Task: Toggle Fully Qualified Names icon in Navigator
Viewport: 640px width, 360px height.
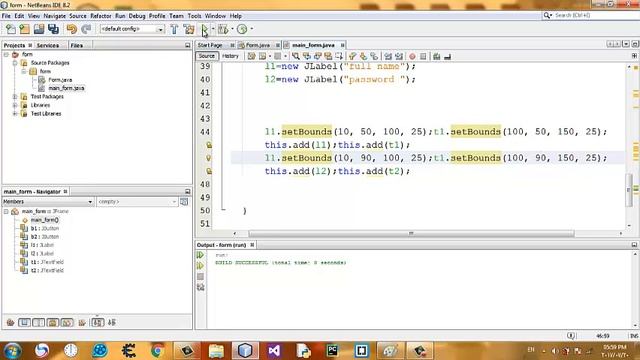Action: [82, 322]
